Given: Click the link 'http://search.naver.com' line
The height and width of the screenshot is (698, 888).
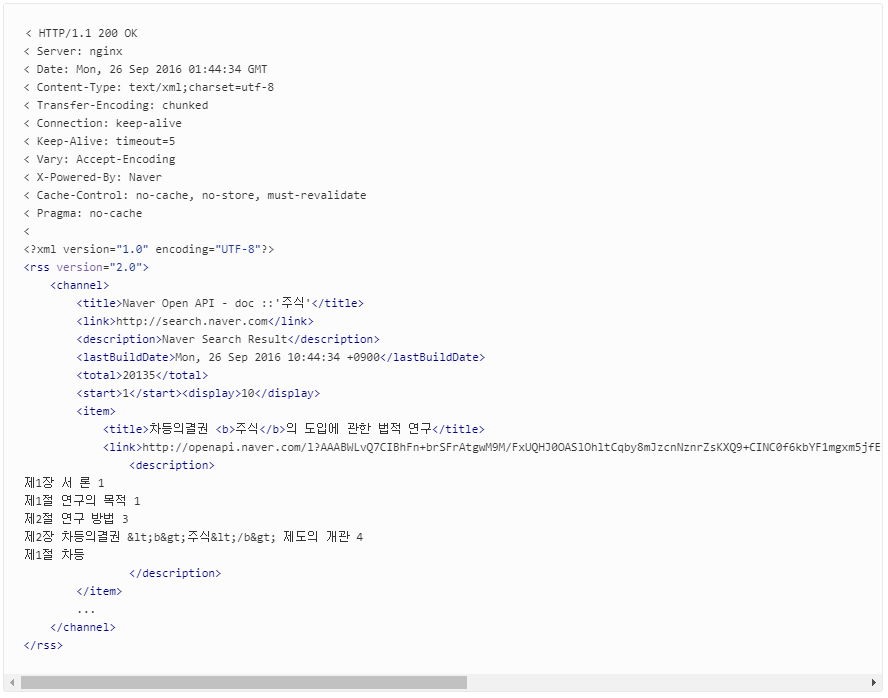Looking at the screenshot, I should pyautogui.click(x=195, y=322).
